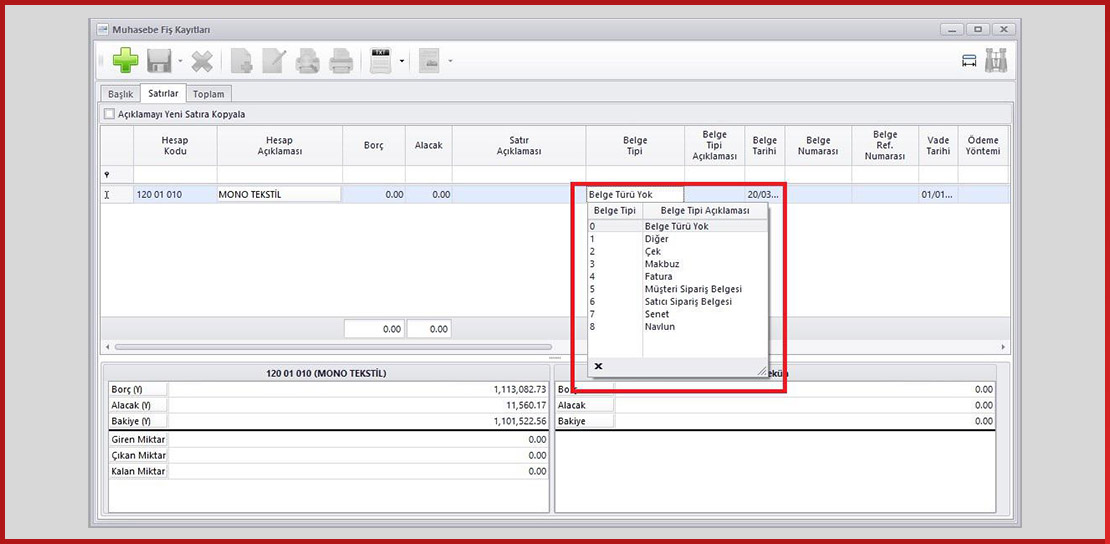Viewport: 1110px width, 544px height.
Task: Sort by the Borç column header
Action: click(374, 146)
